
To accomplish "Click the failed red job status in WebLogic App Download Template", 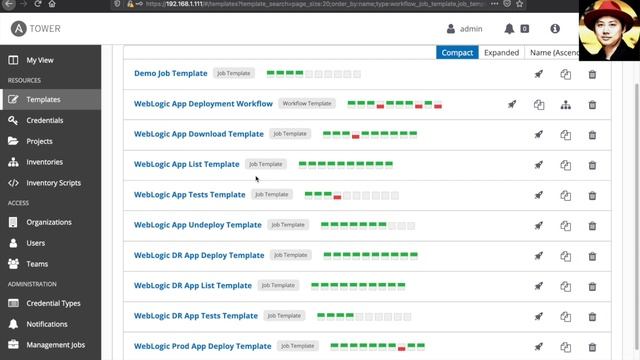I will [x=356, y=135].
